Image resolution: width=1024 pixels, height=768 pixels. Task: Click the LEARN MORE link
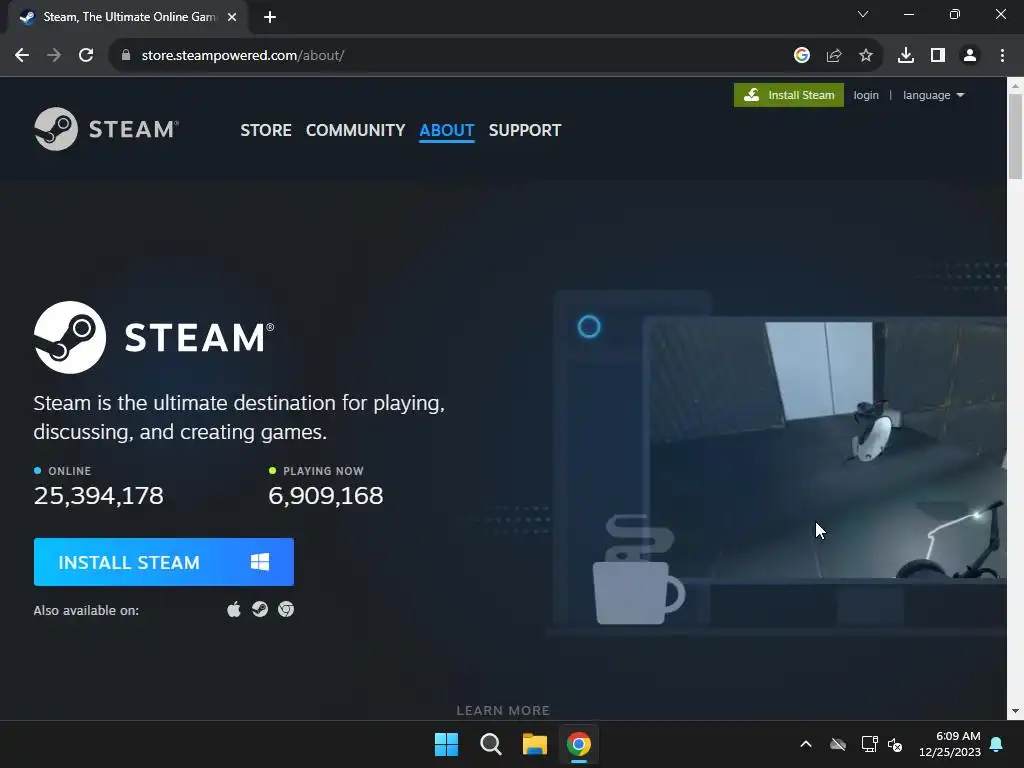tap(504, 711)
